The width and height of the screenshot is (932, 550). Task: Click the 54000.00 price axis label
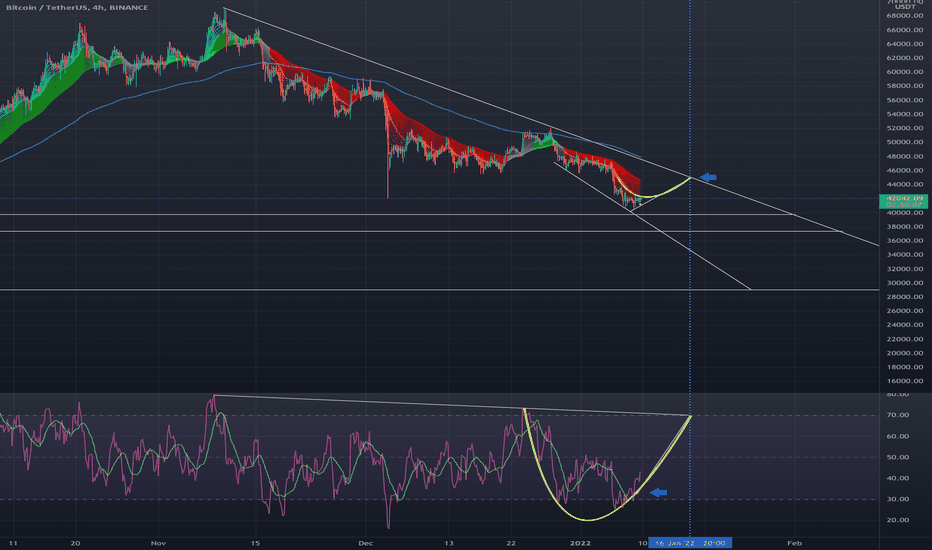[x=905, y=114]
